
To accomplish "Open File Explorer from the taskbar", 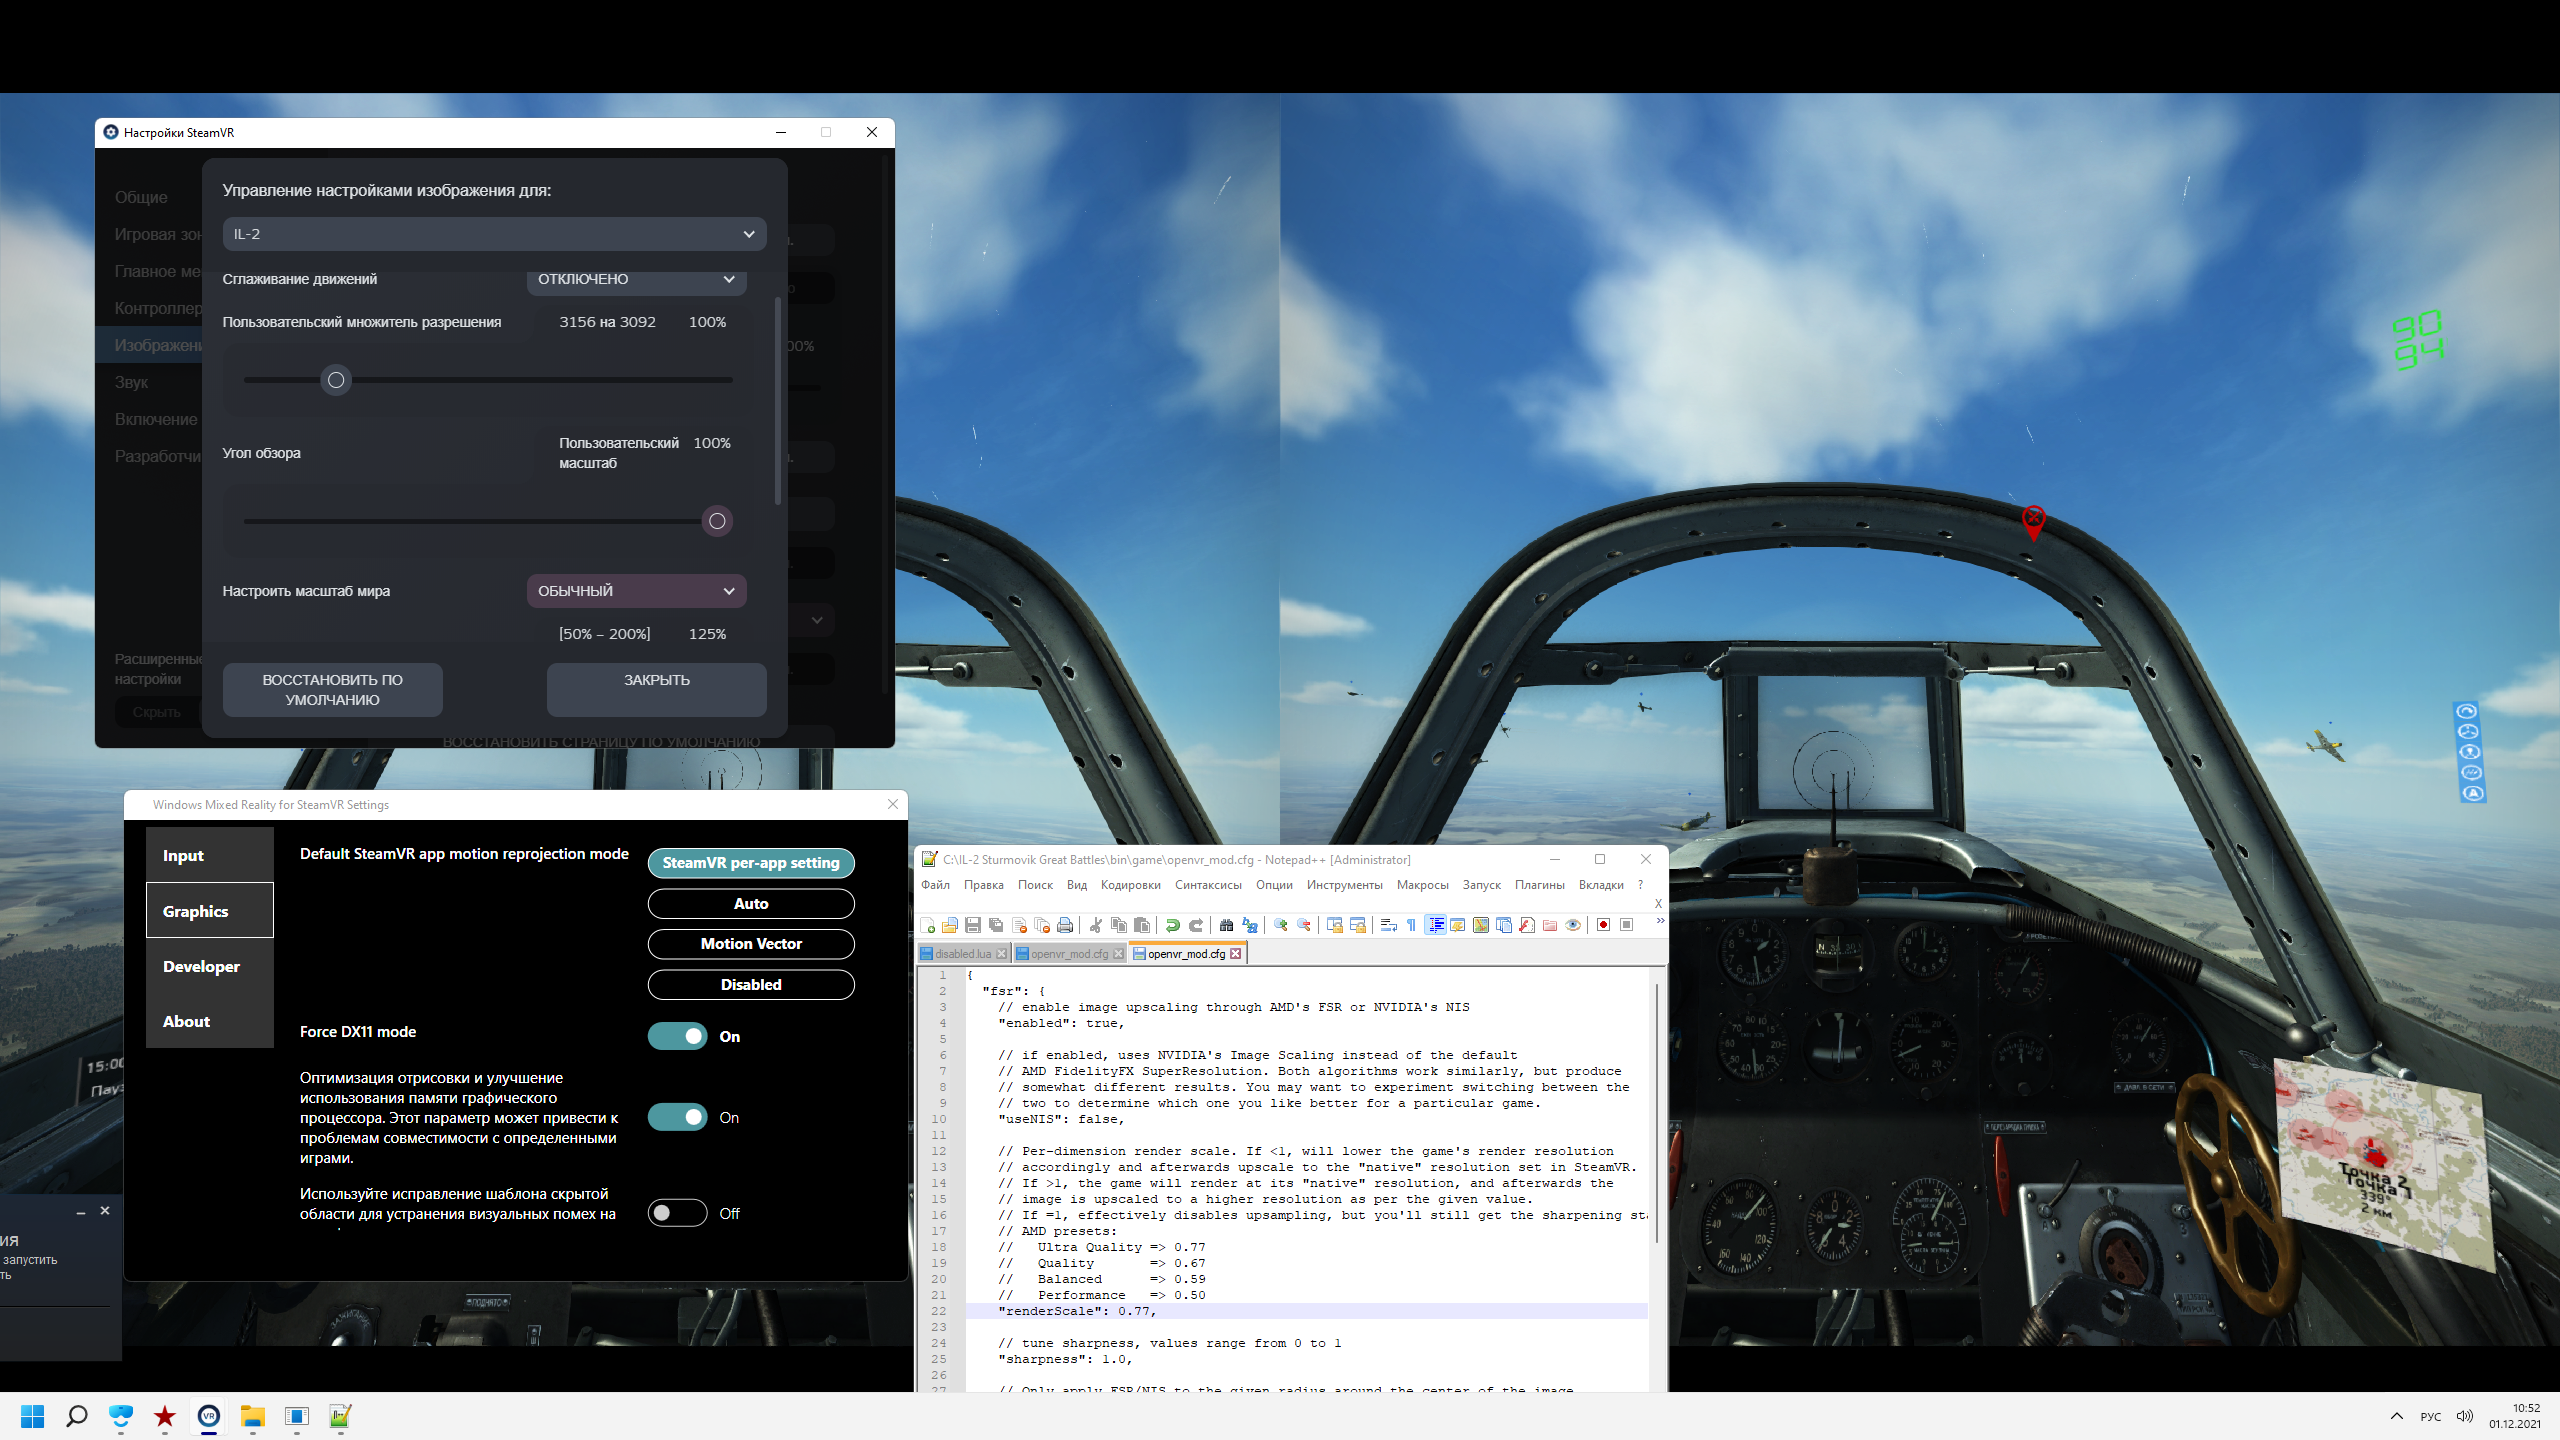I will click(252, 1416).
